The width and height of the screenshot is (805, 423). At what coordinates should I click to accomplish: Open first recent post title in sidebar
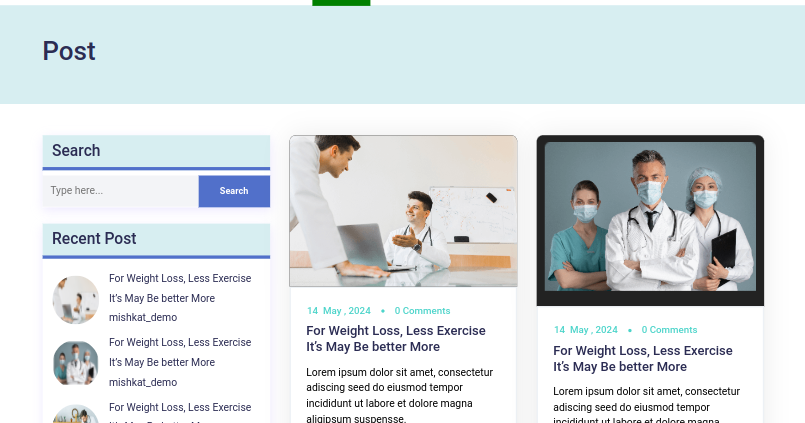coord(180,288)
